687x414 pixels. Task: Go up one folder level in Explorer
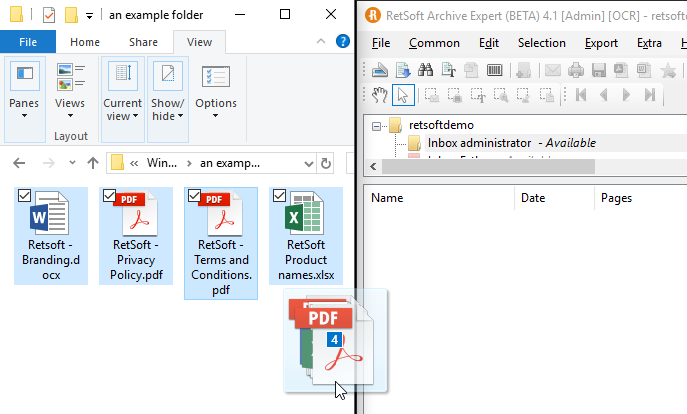pos(92,163)
